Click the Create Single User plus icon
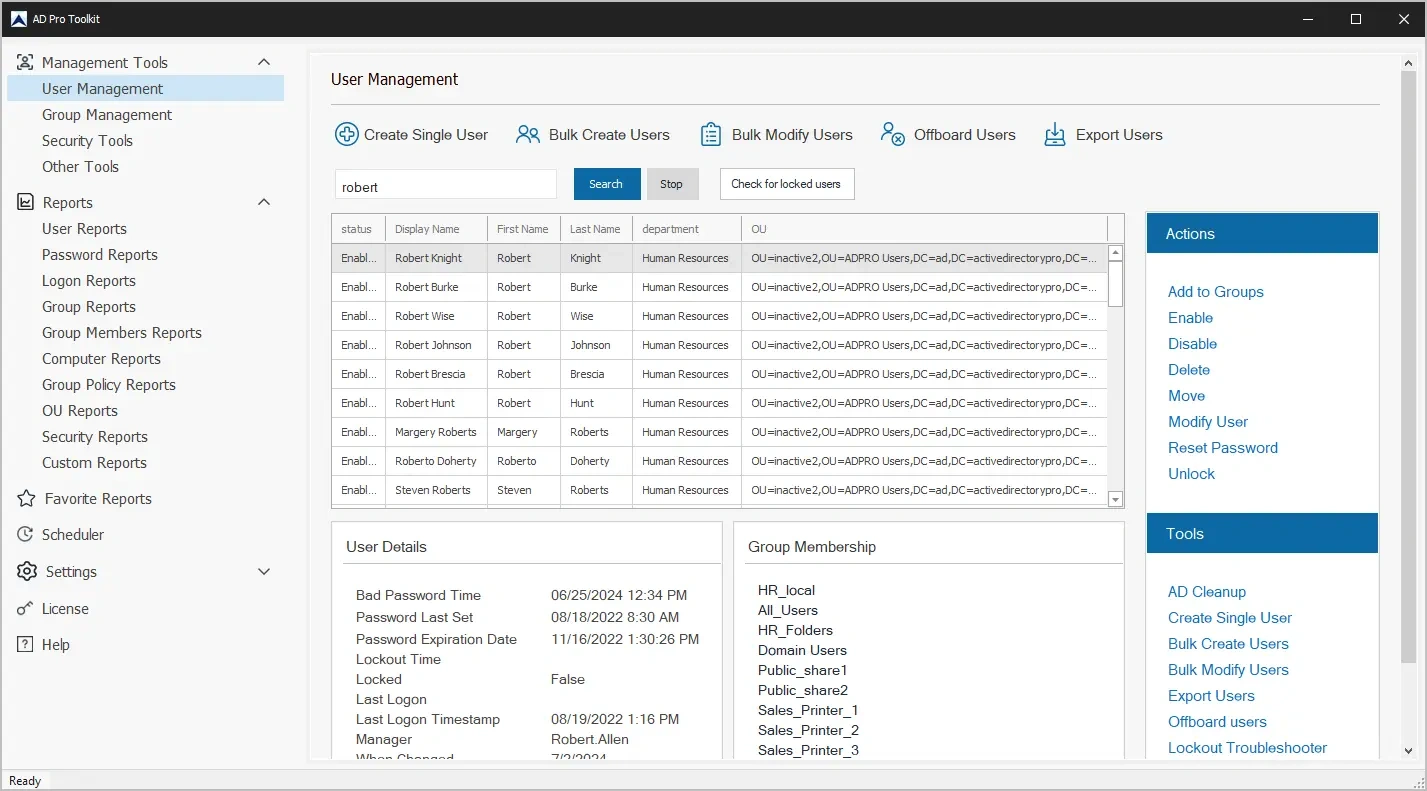The image size is (1427, 791). 346,134
